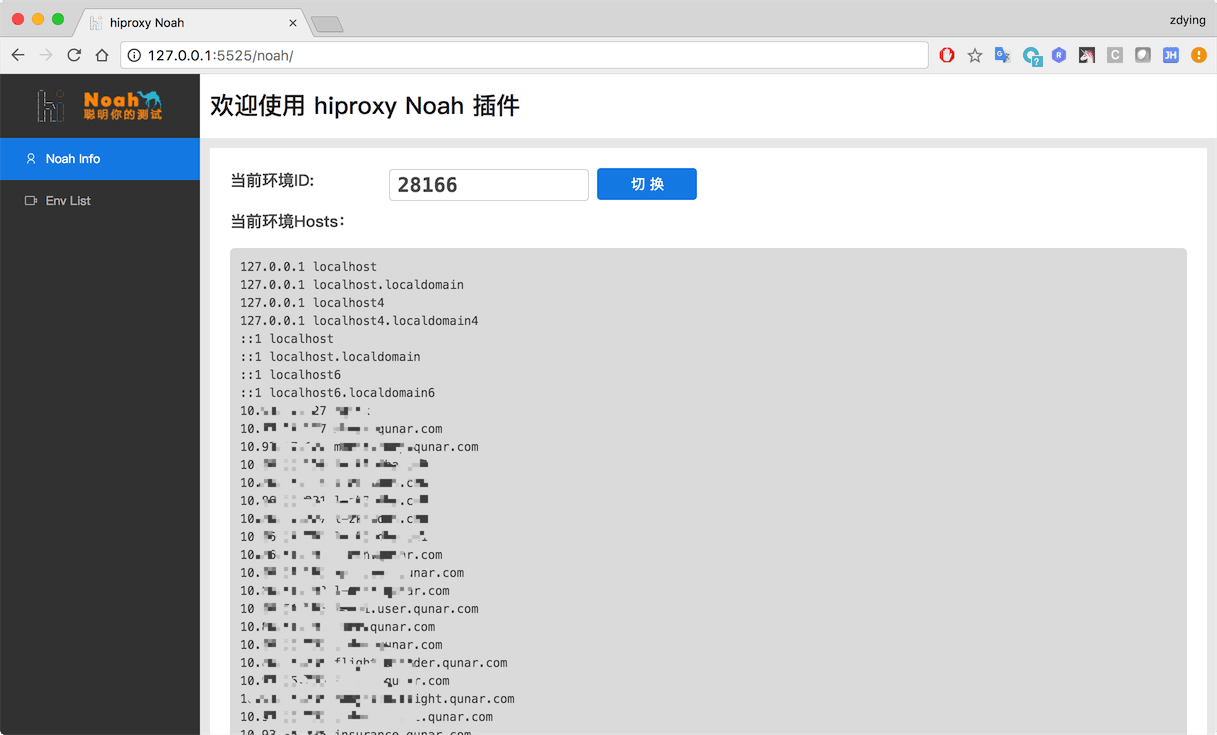Bookmark this page with star icon
Image resolution: width=1217 pixels, height=735 pixels.
[975, 55]
